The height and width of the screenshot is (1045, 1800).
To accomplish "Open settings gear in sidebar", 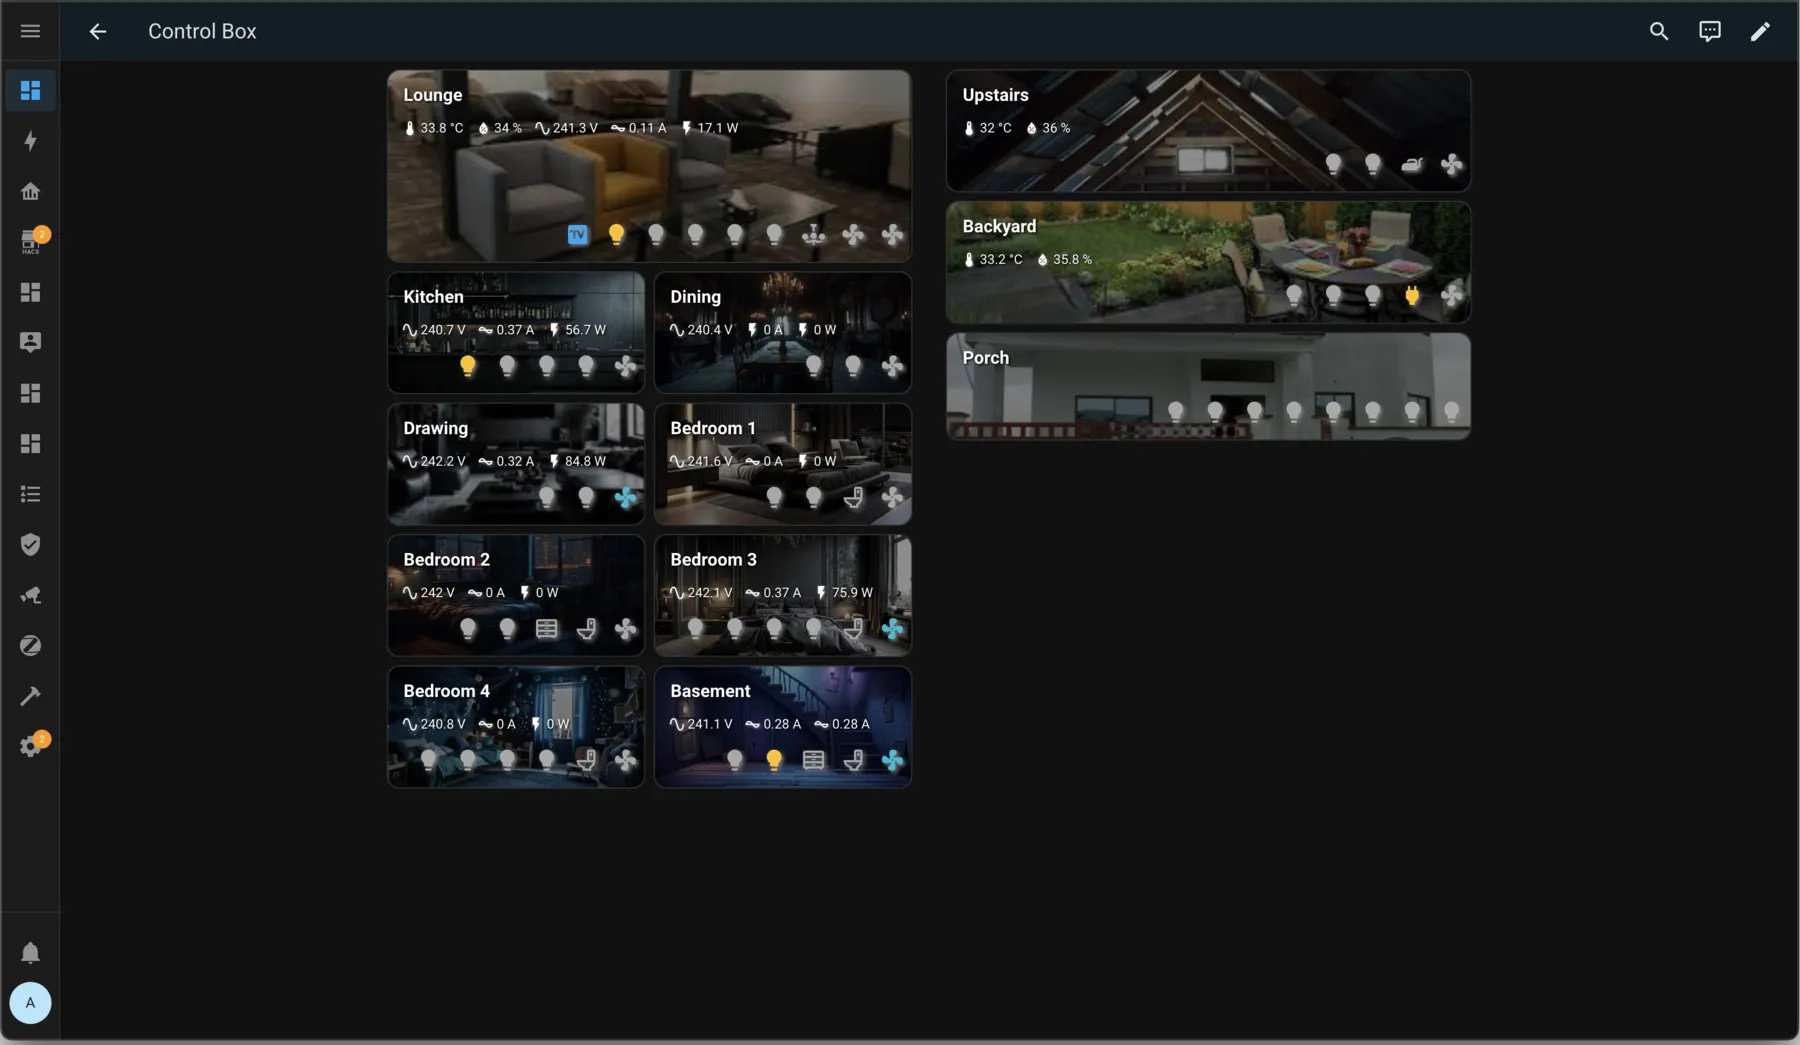I will (30, 746).
